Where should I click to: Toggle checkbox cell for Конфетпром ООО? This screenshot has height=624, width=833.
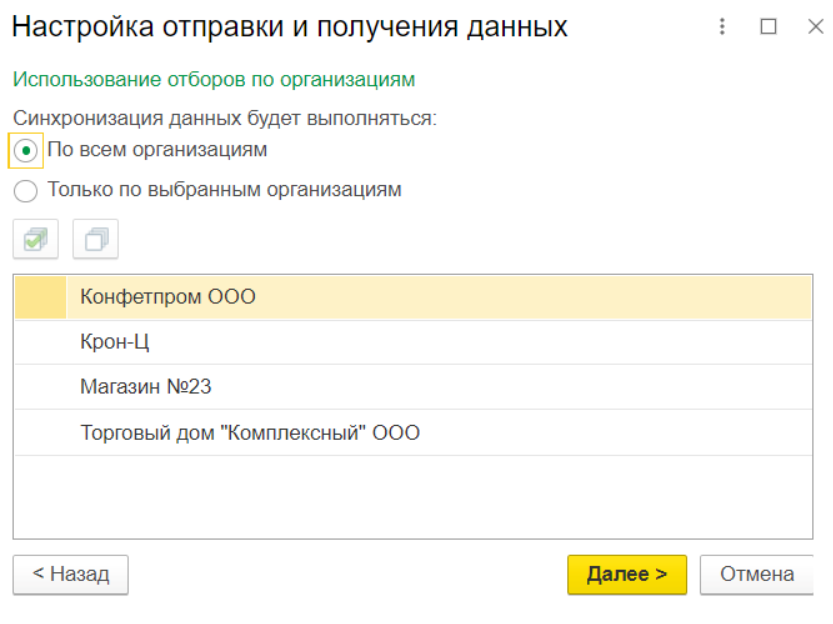(41, 297)
